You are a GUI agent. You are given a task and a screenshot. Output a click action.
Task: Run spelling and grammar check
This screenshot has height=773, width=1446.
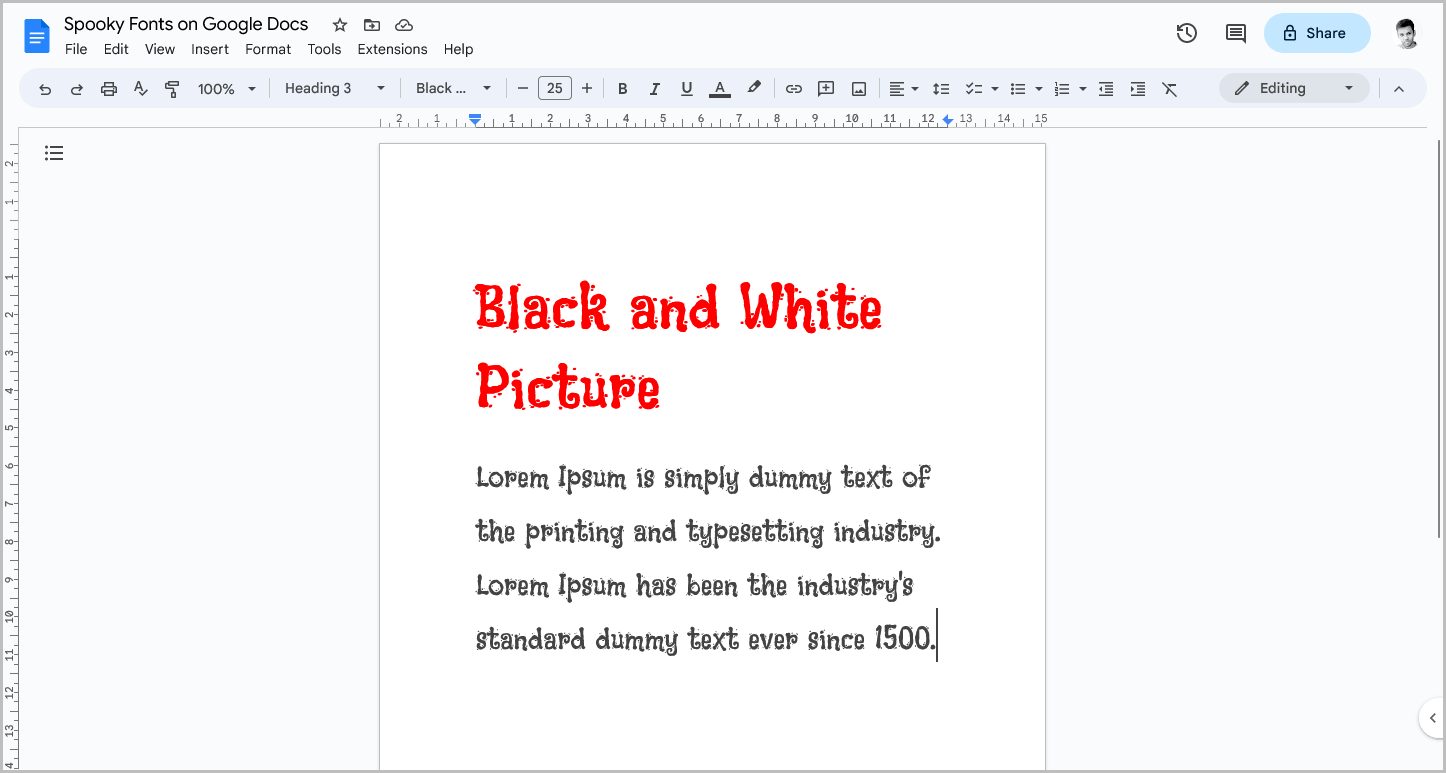tap(140, 88)
